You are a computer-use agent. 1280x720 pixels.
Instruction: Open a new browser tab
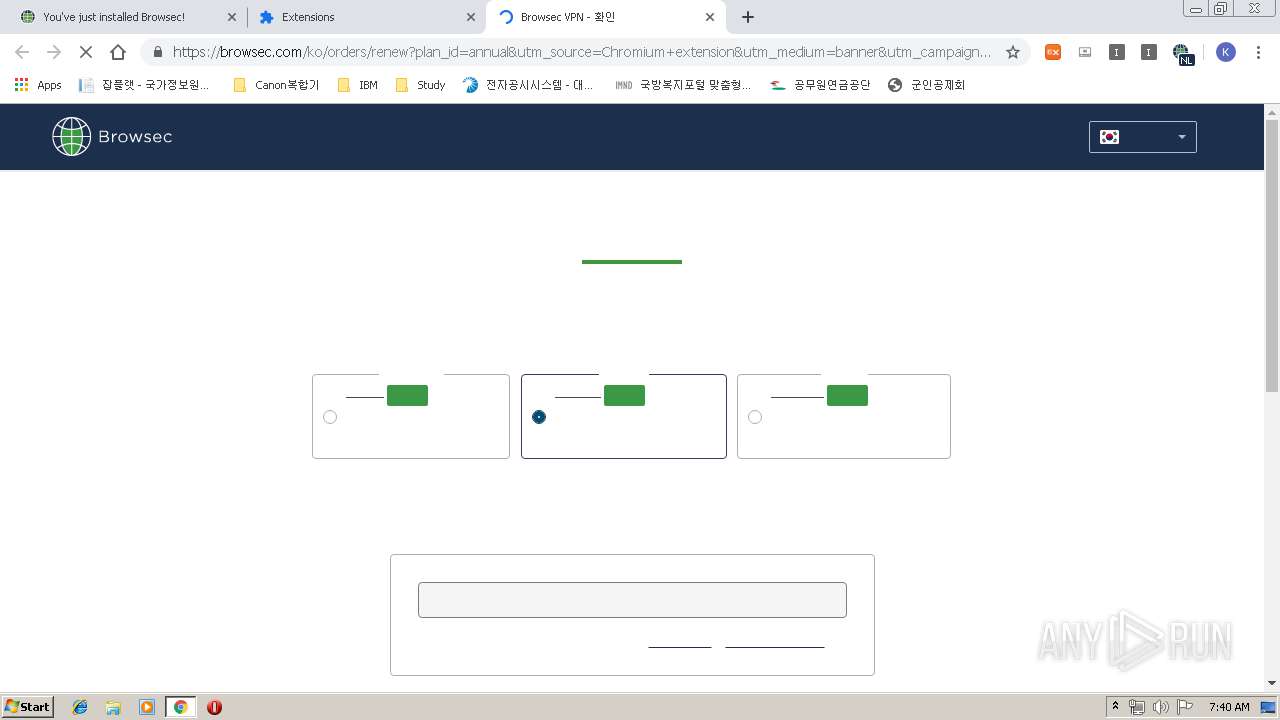(x=748, y=17)
